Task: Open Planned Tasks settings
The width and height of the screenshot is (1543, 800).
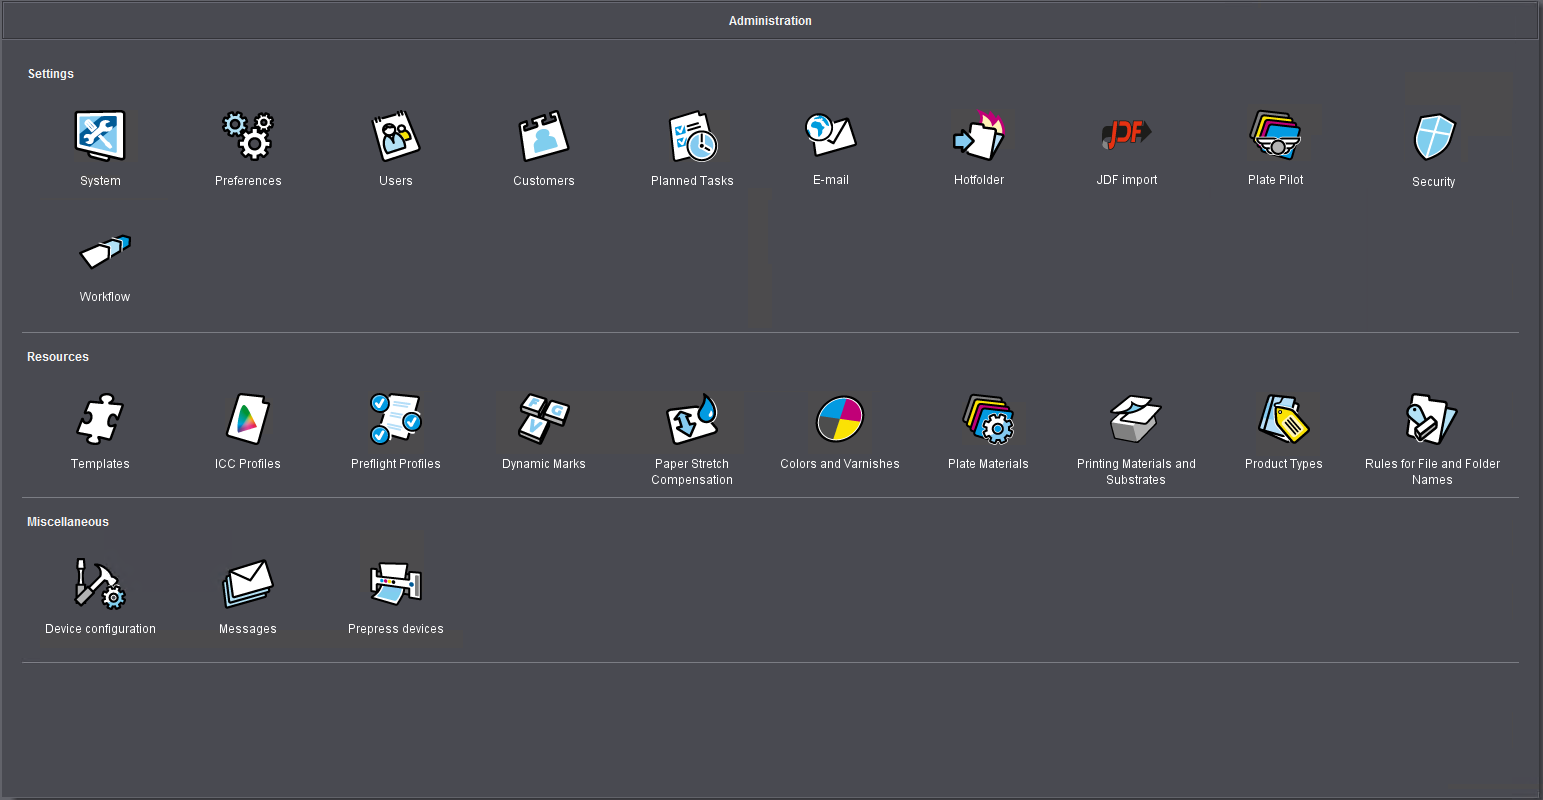Action: (x=692, y=137)
